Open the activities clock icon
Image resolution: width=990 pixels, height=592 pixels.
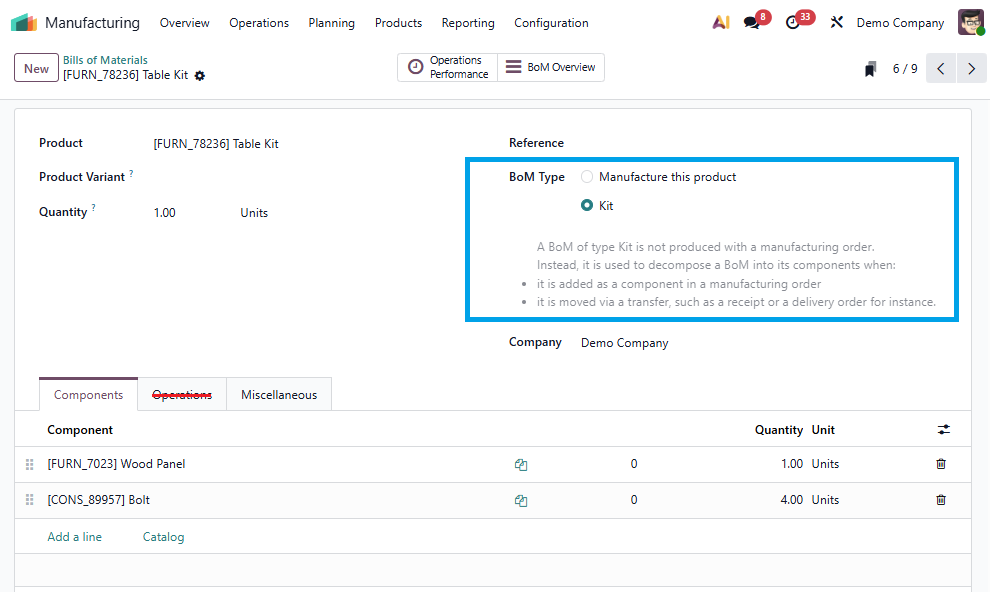click(793, 22)
